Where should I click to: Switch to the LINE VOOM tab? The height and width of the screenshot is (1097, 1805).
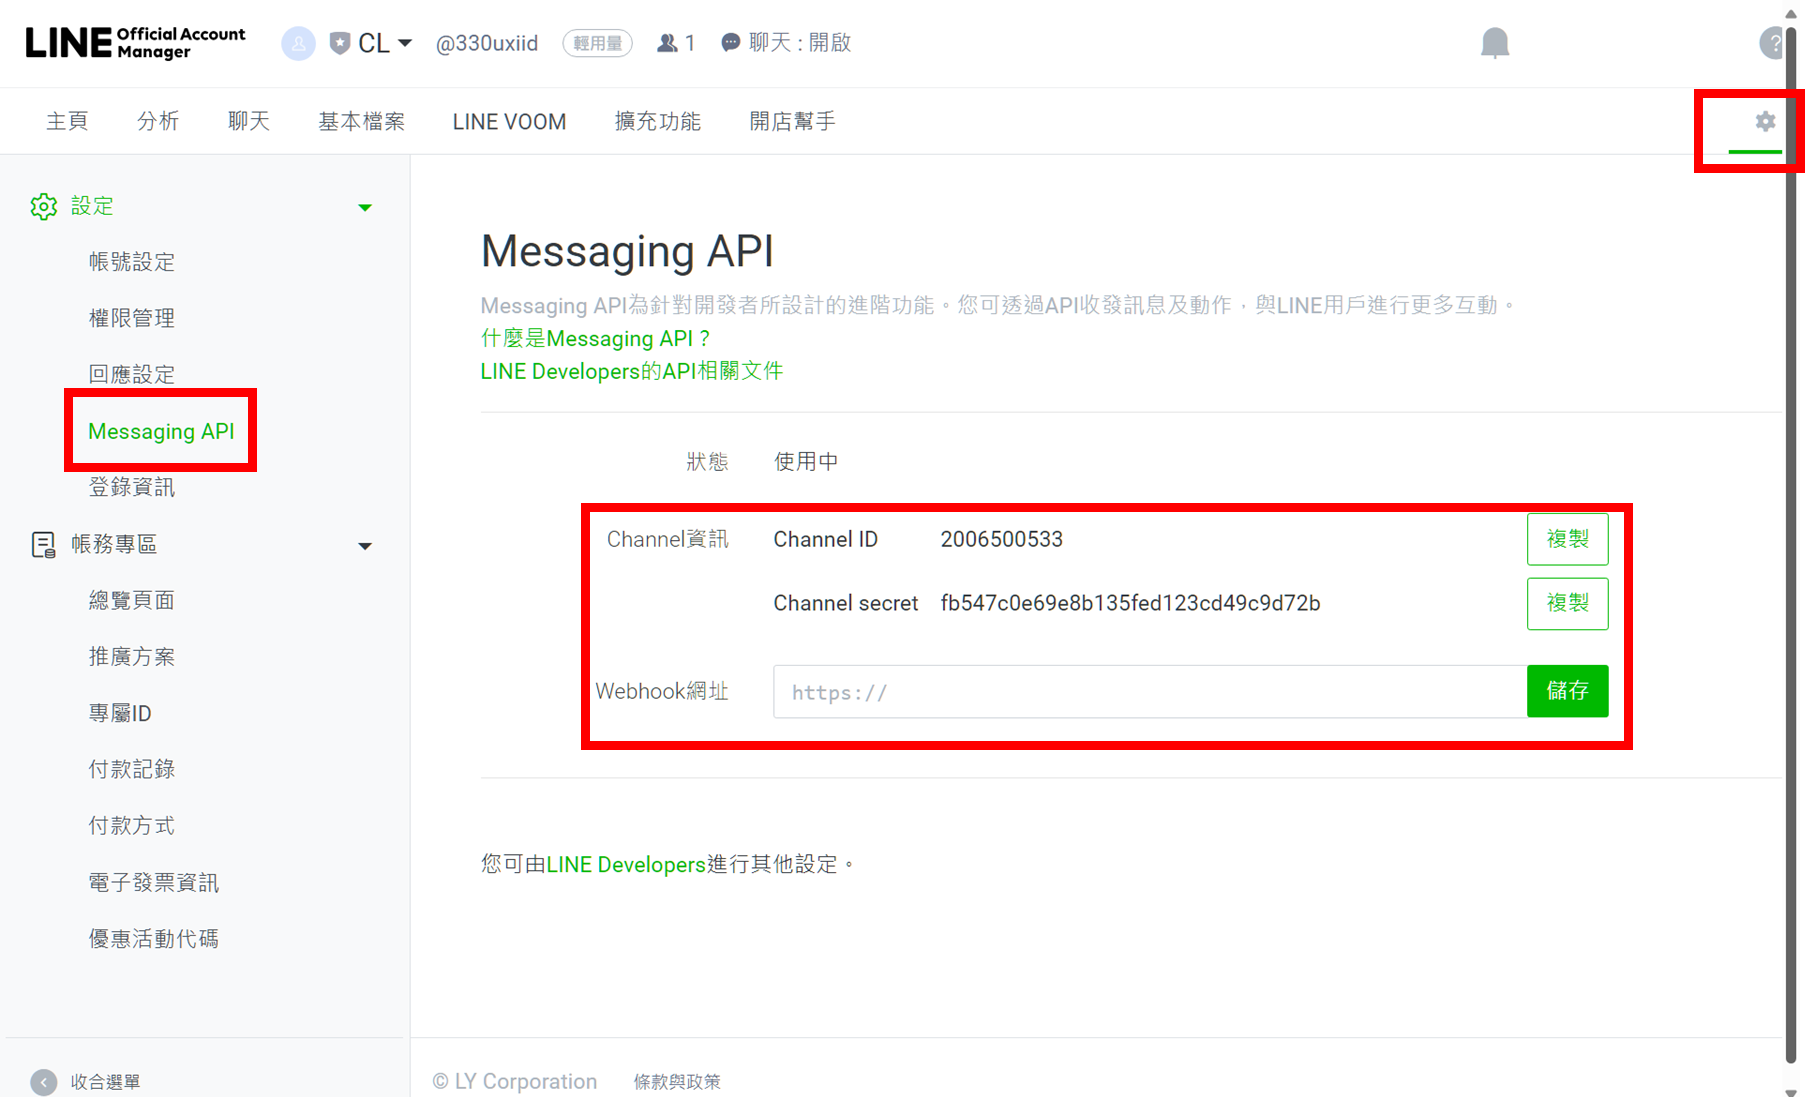pos(509,122)
